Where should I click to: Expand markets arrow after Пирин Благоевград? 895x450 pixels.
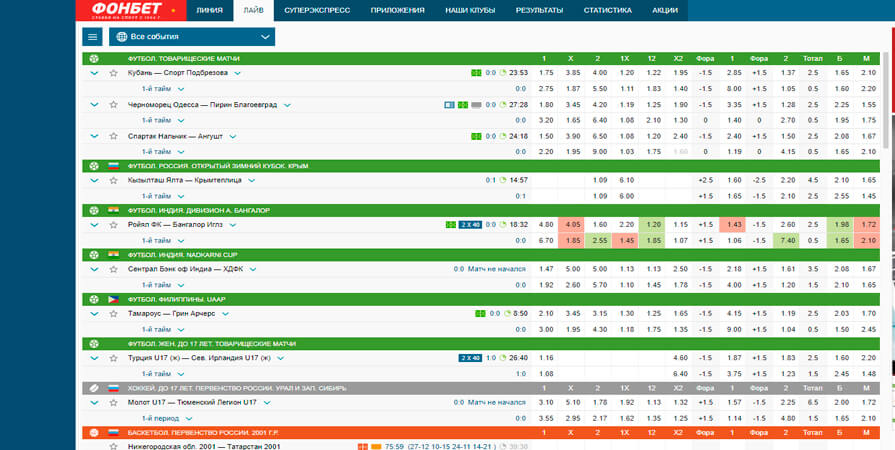coord(287,105)
